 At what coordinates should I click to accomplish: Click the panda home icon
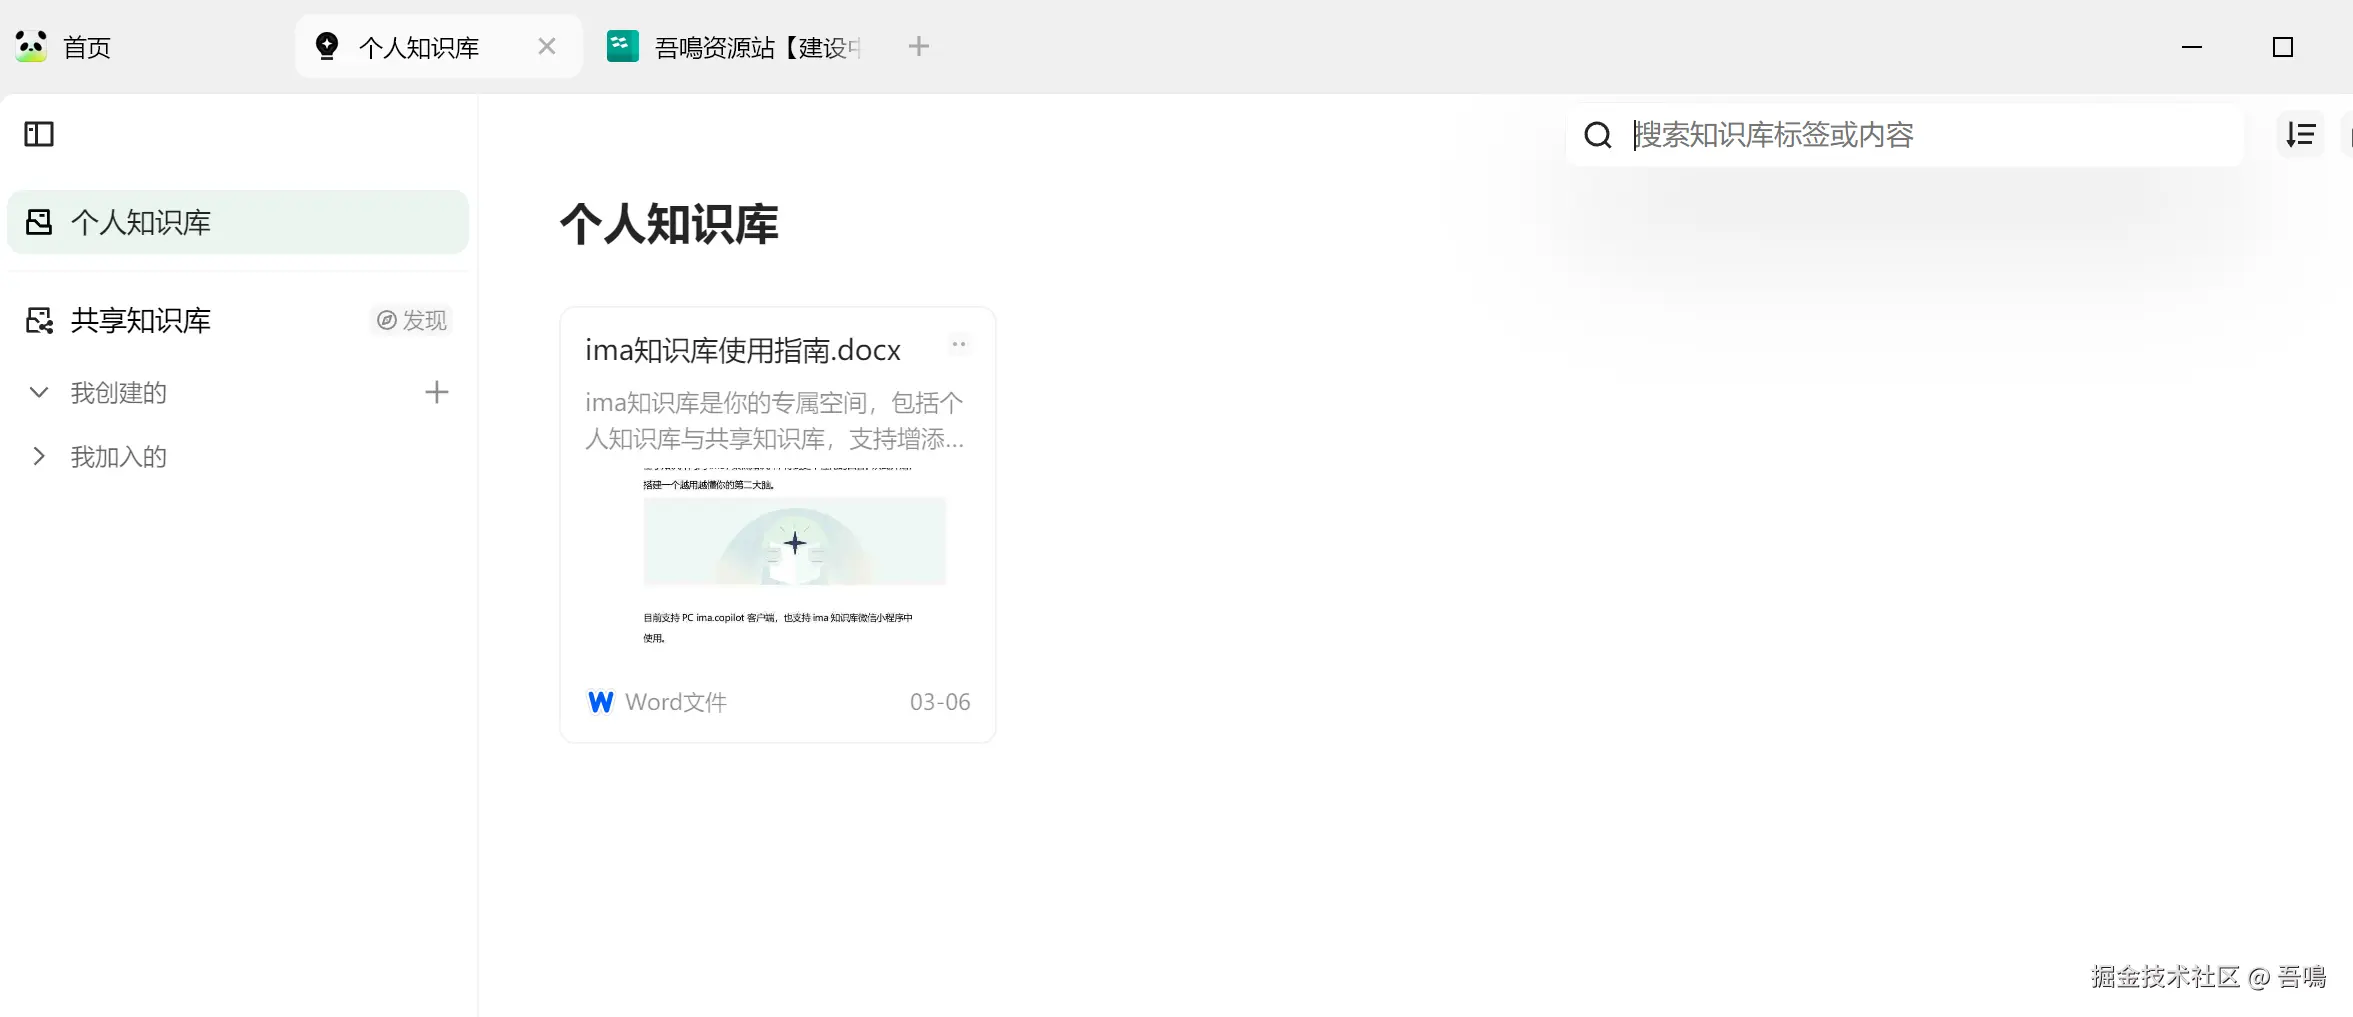(x=31, y=46)
